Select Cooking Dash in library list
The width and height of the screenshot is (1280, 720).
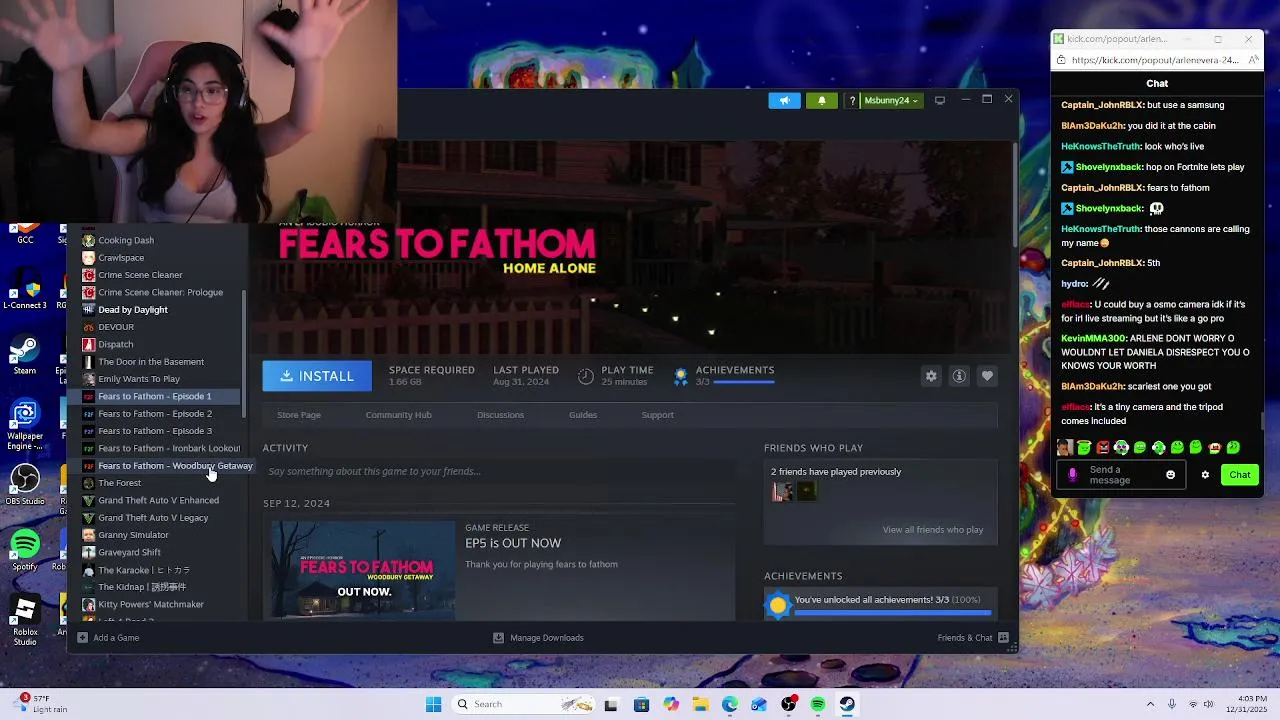(126, 240)
